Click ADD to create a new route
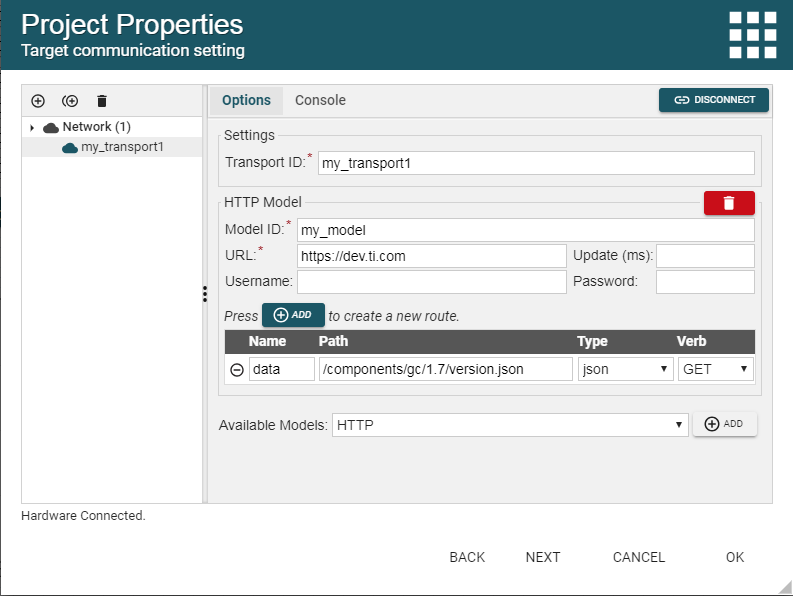Image resolution: width=793 pixels, height=596 pixels. 293,315
